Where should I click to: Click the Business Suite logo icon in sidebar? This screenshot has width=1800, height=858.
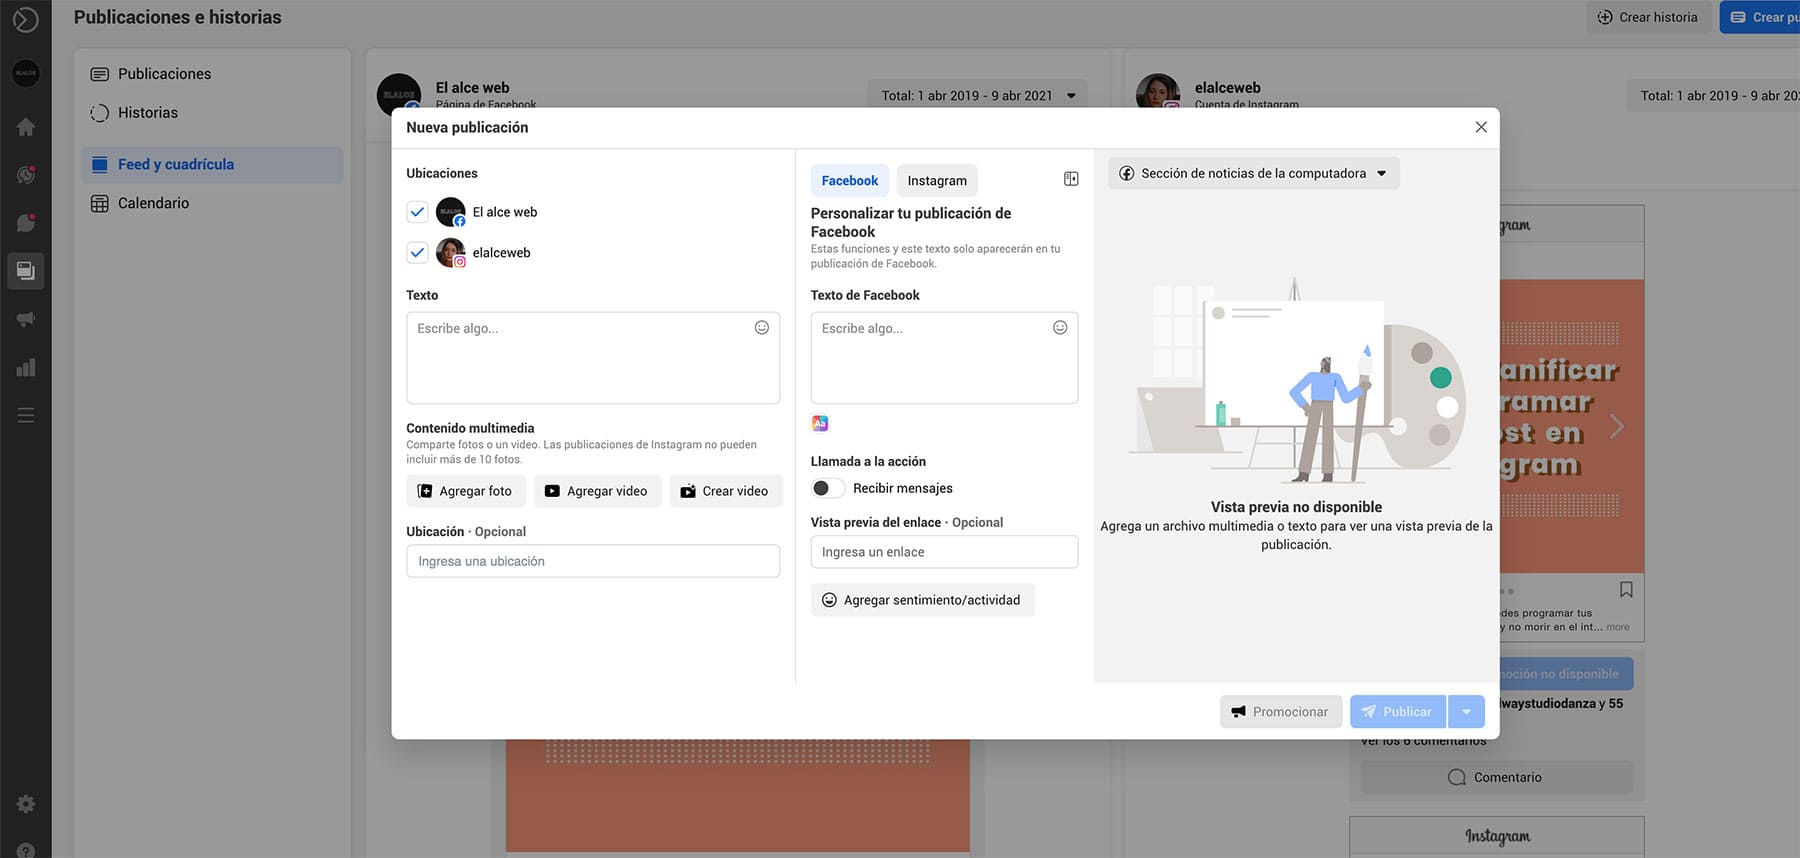(x=25, y=19)
